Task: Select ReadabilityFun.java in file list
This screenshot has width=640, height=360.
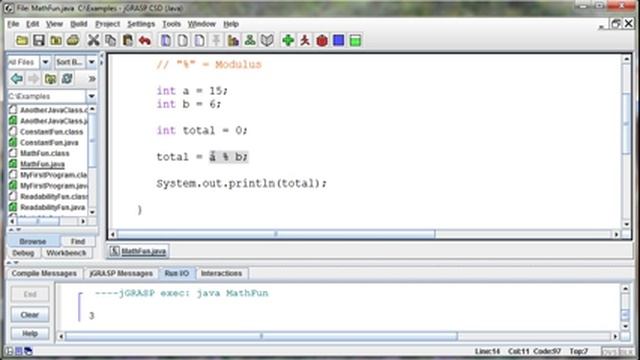Action: [x=53, y=207]
